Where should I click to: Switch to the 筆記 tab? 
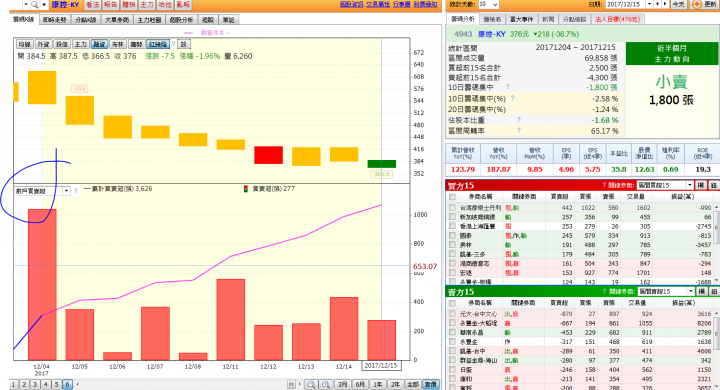pos(229,20)
